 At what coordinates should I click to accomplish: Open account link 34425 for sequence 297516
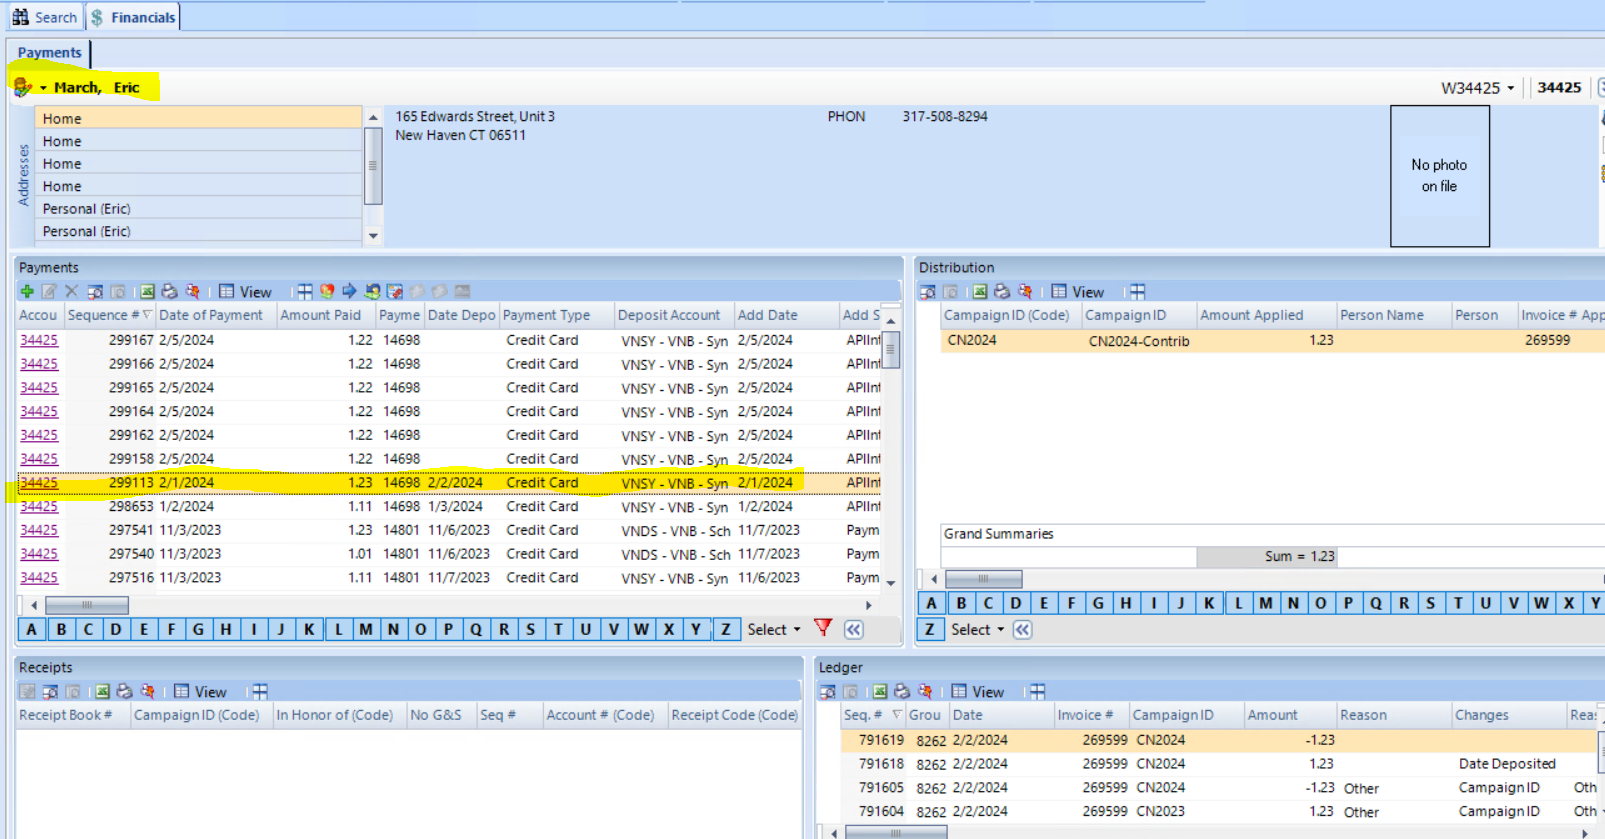(39, 577)
